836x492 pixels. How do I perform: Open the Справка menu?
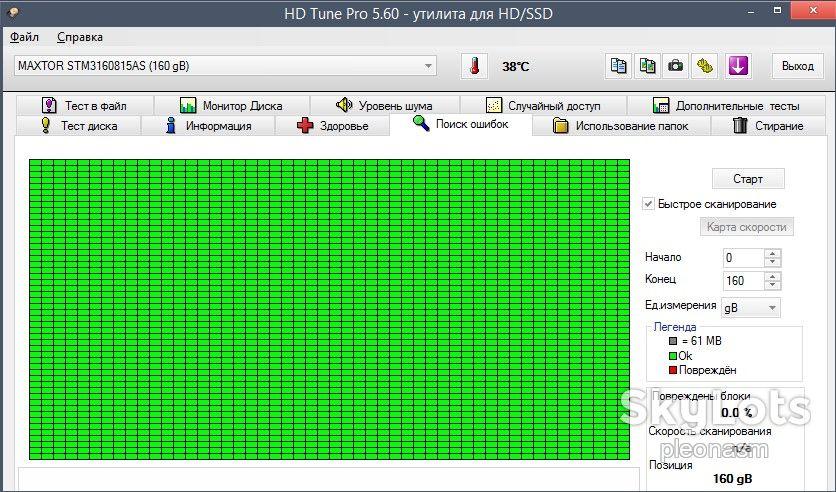tap(80, 37)
